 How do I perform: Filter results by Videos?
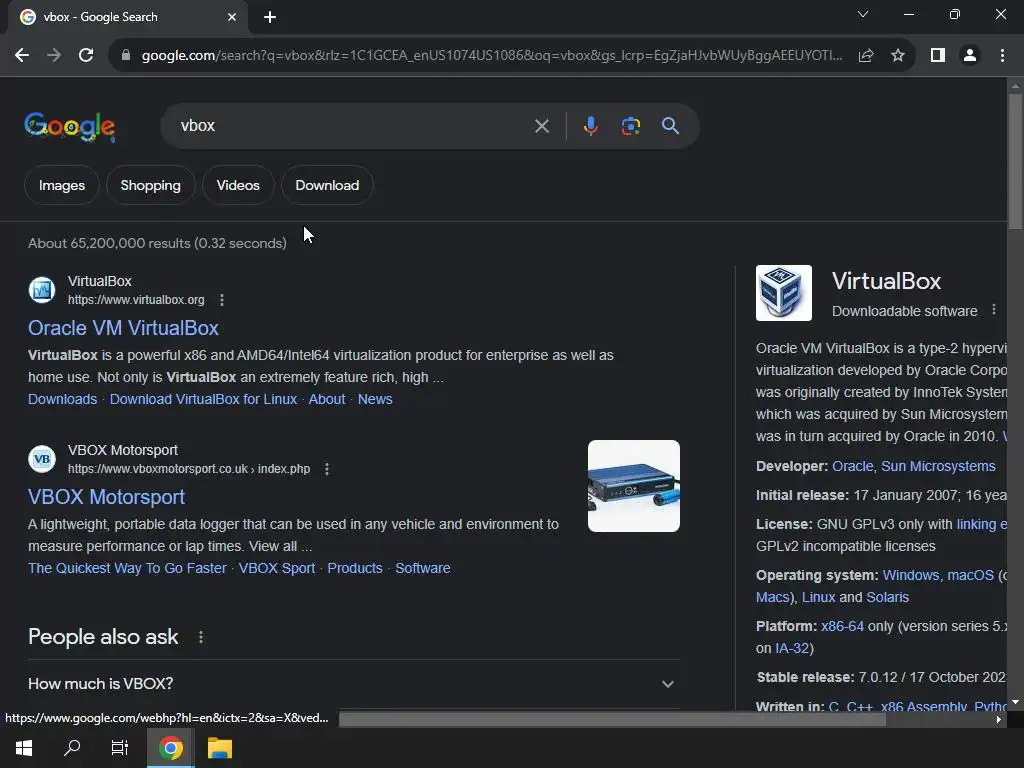[x=238, y=185]
